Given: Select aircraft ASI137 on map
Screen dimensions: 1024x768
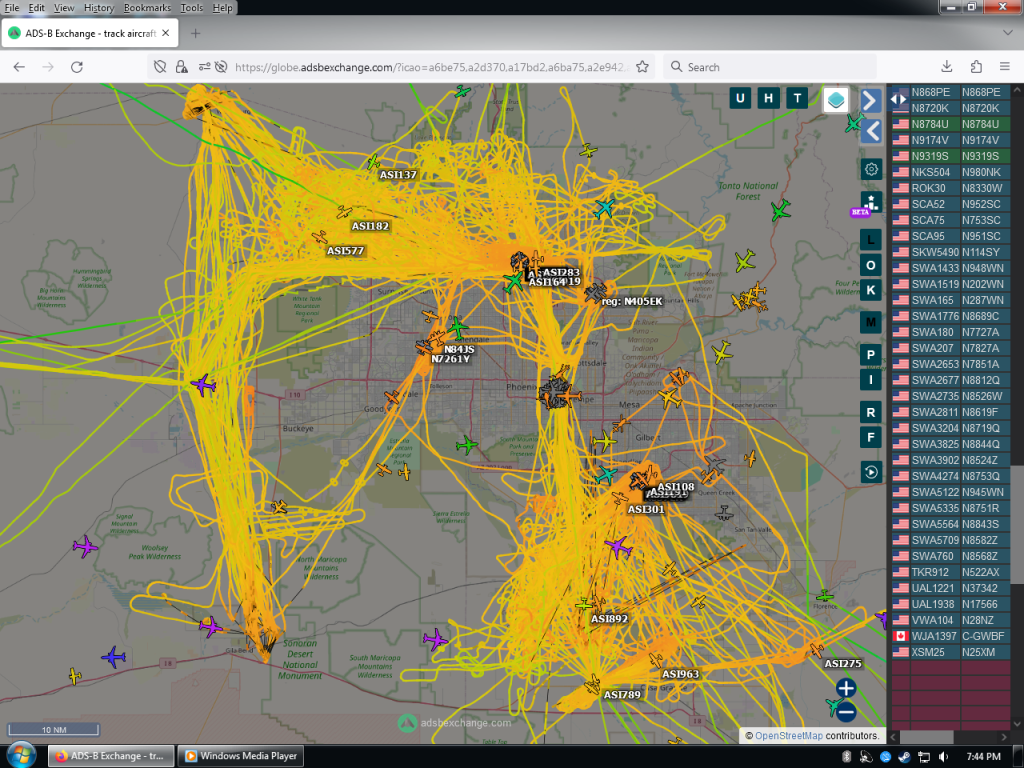Looking at the screenshot, I should [x=374, y=162].
